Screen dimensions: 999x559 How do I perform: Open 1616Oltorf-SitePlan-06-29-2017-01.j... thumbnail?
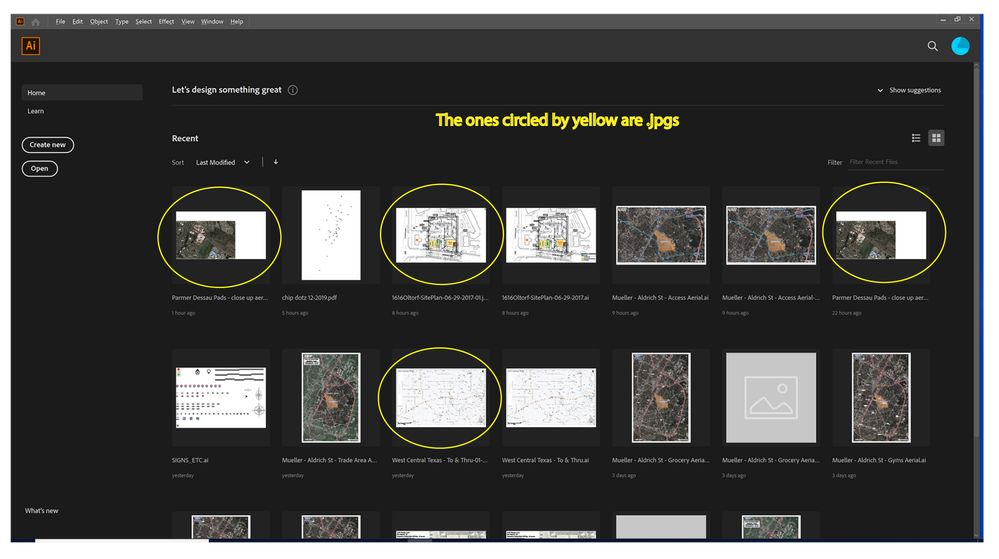tap(441, 235)
